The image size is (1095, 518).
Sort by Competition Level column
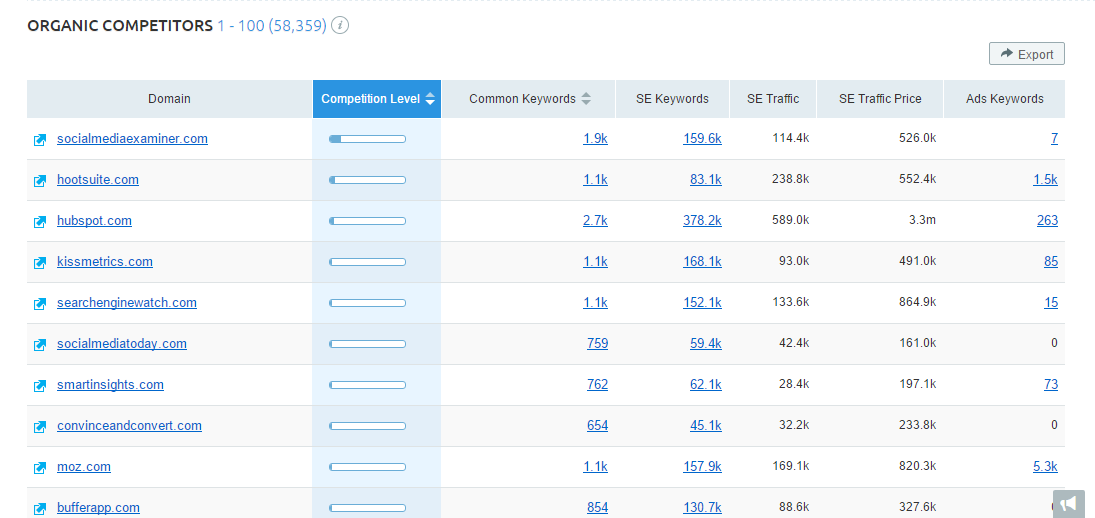(377, 98)
